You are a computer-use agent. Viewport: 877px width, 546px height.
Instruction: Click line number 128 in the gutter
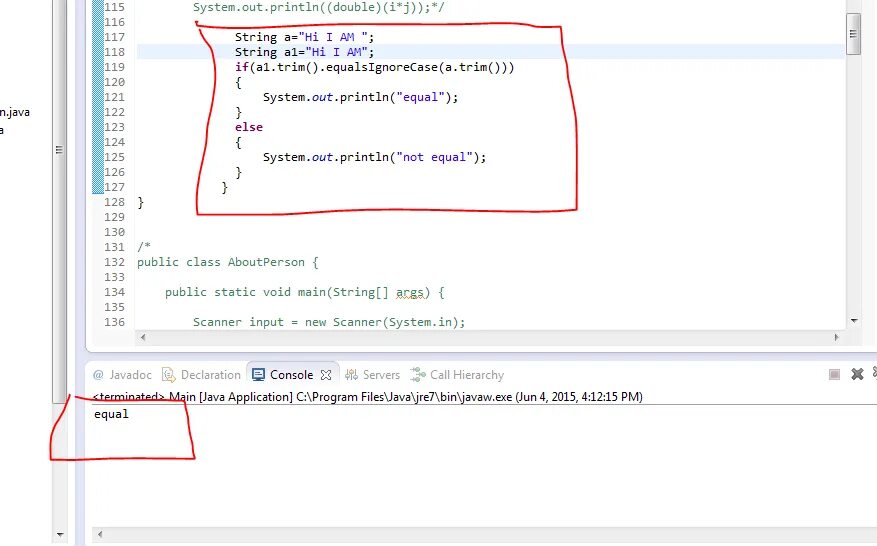click(115, 202)
